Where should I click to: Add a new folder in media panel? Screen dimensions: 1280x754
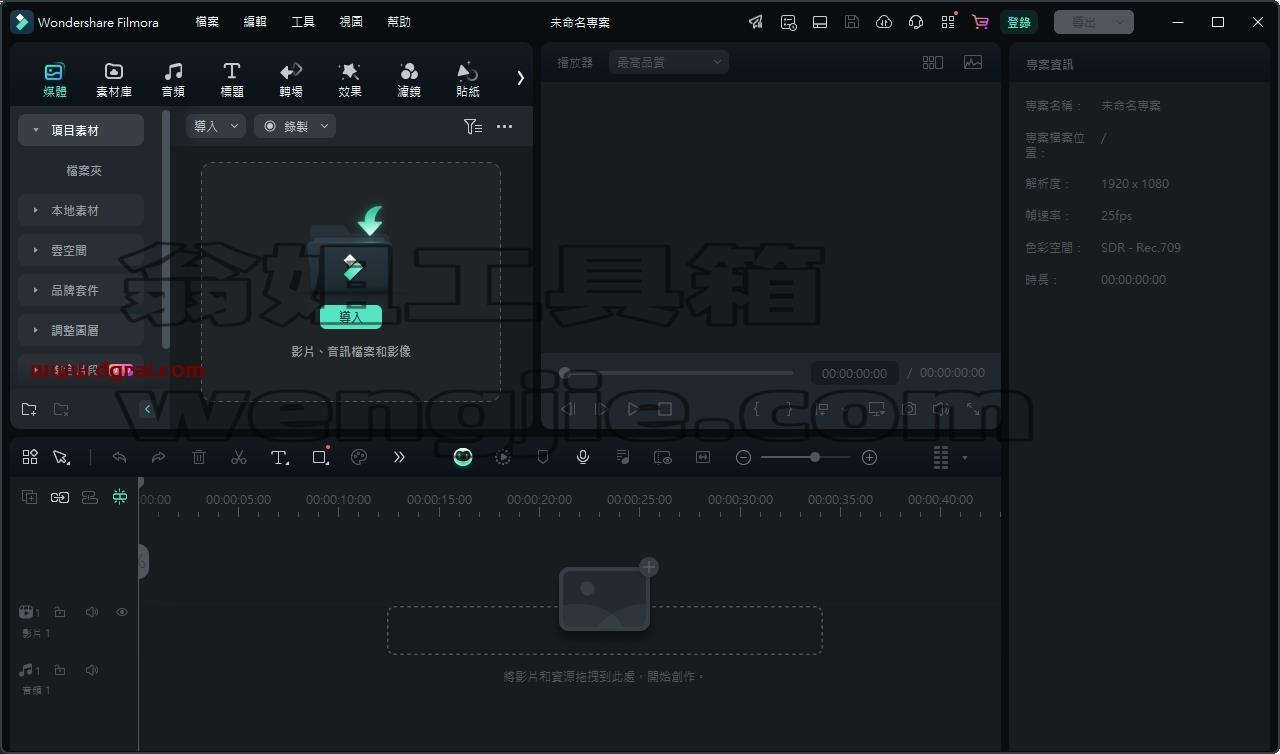[29, 409]
